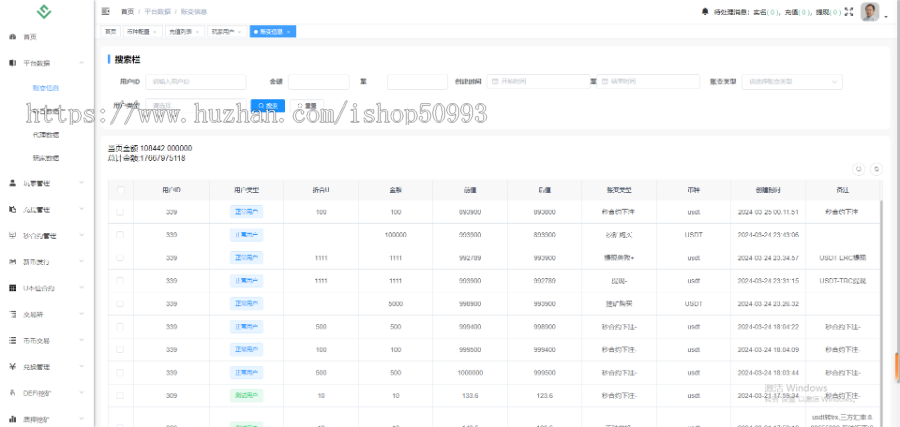Expand the 新币发行 sidebar group
Viewport: 900px width, 427px height.
click(x=82, y=262)
